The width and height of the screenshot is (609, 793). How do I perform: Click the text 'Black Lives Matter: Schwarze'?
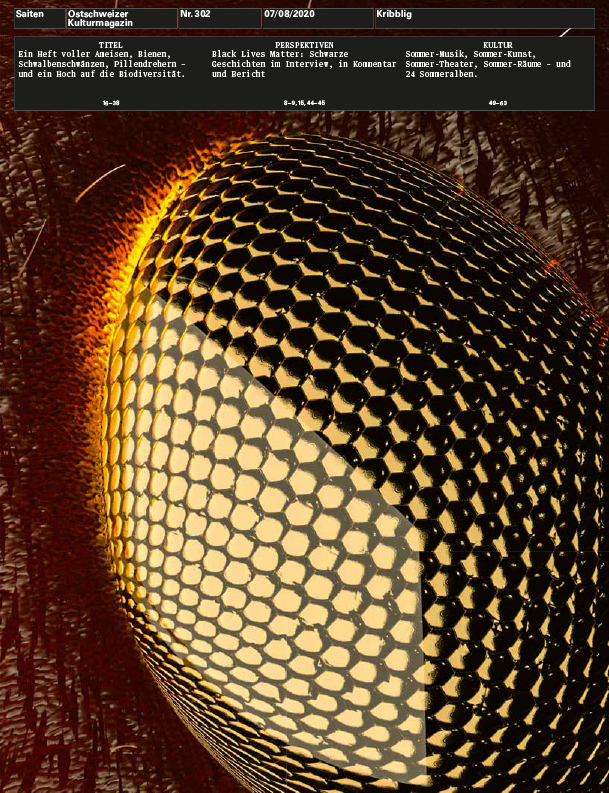coord(280,54)
